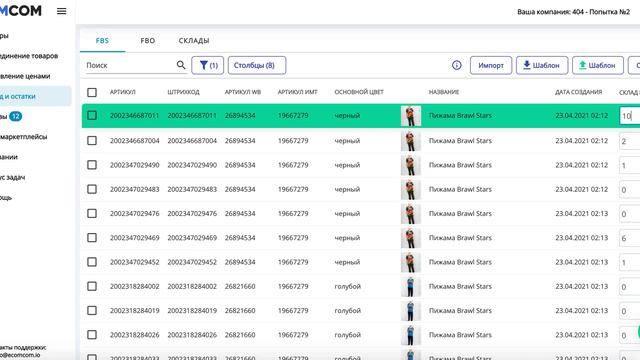
Task: Open the filter button showing (1)
Action: pos(207,65)
